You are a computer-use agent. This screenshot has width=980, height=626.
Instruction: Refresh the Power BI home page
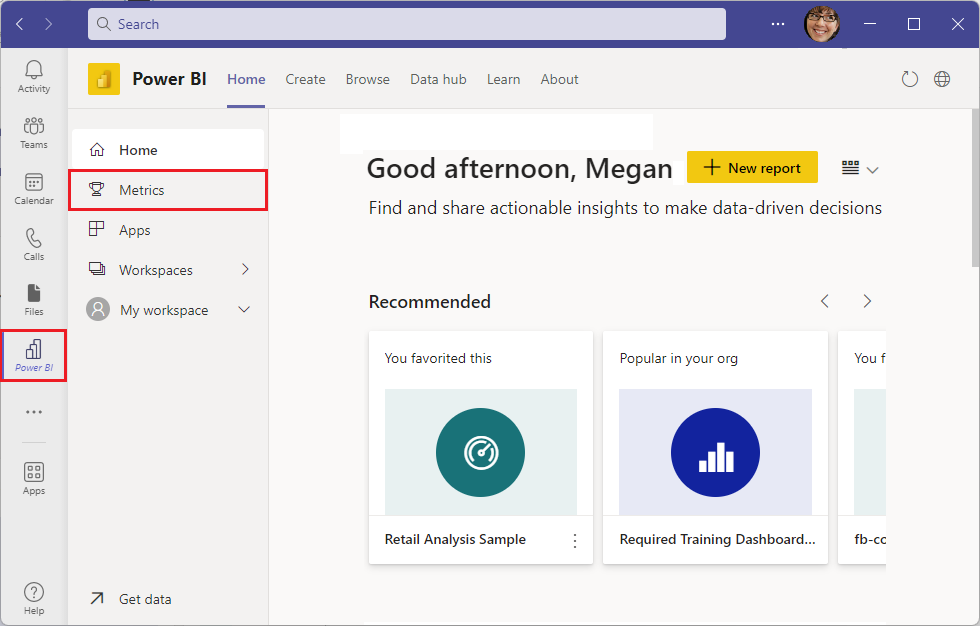909,78
